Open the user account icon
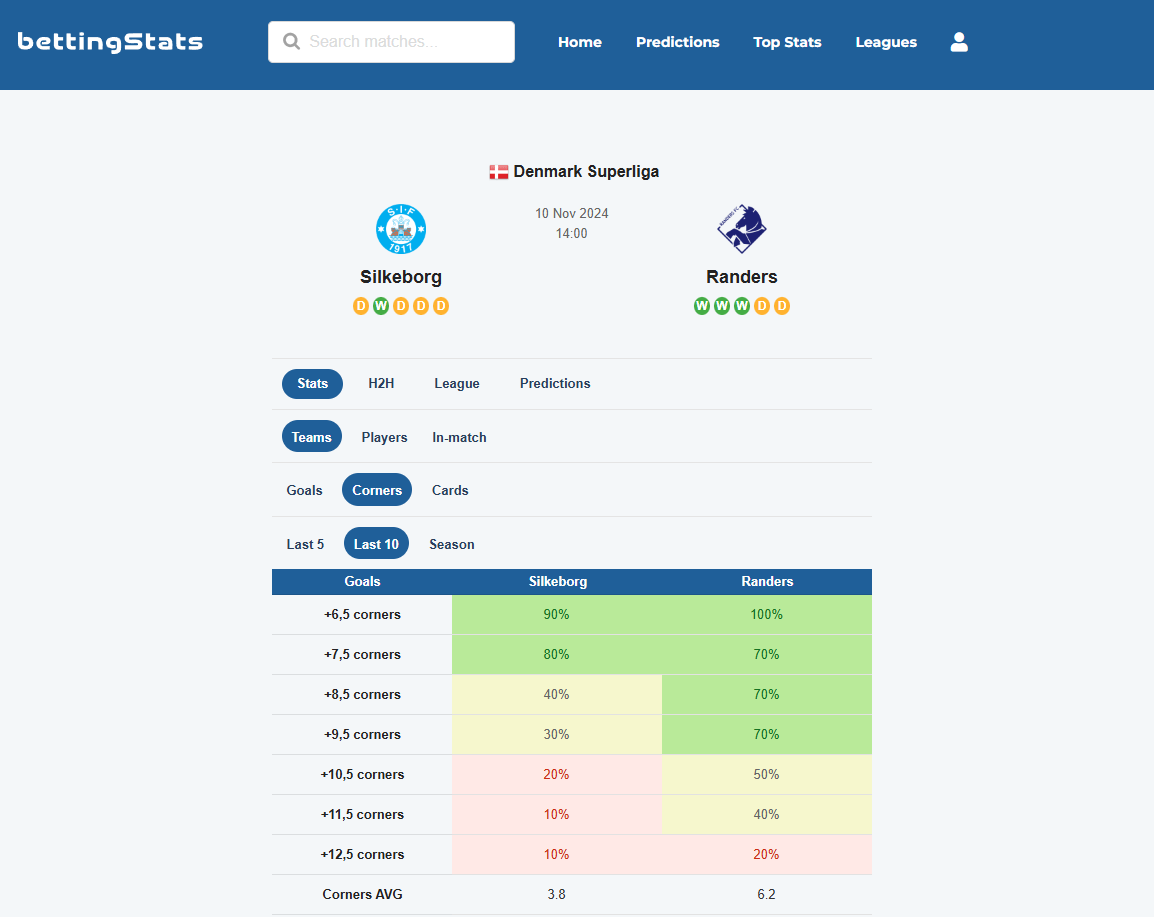The image size is (1154, 917). [958, 42]
